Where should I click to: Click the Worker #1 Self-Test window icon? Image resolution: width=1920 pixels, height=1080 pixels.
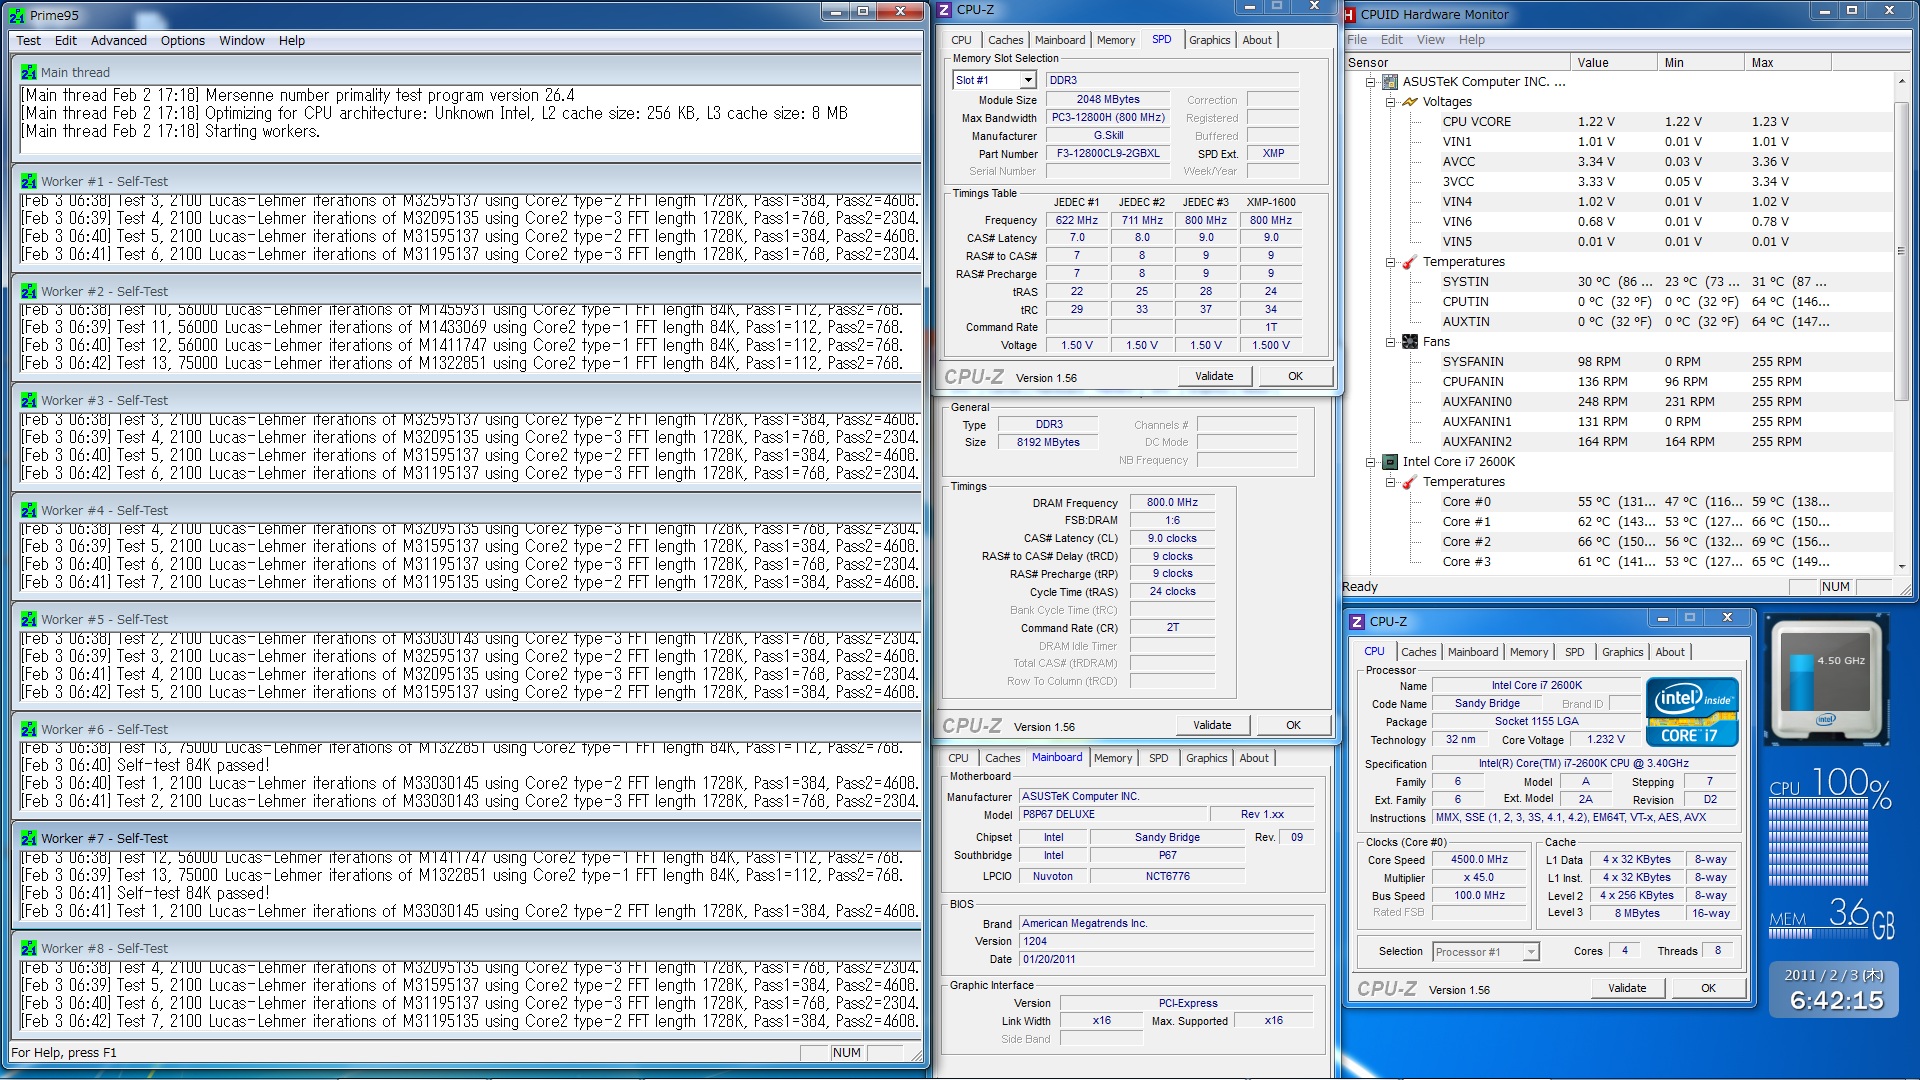(29, 181)
